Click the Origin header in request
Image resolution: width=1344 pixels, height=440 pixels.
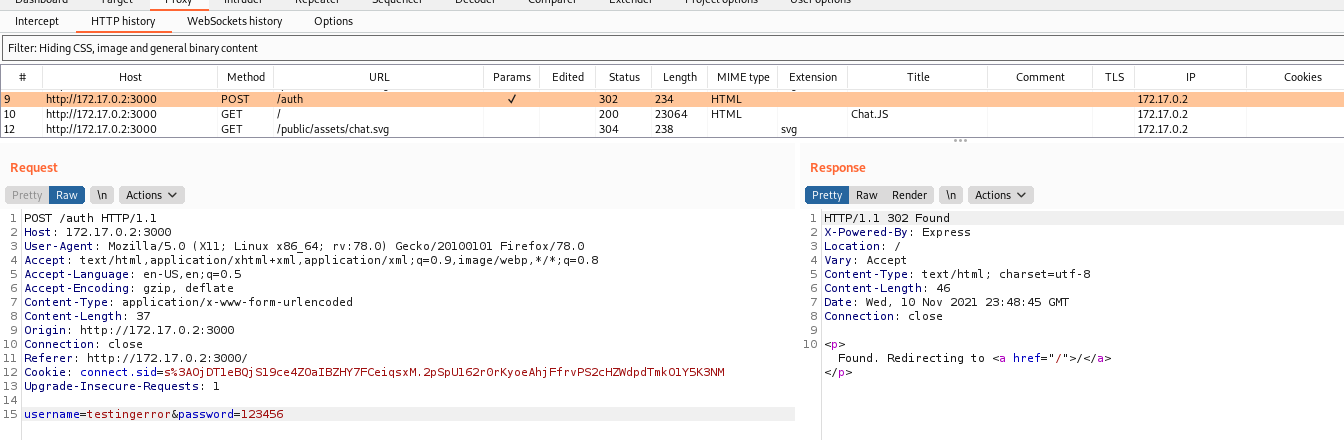(129, 330)
